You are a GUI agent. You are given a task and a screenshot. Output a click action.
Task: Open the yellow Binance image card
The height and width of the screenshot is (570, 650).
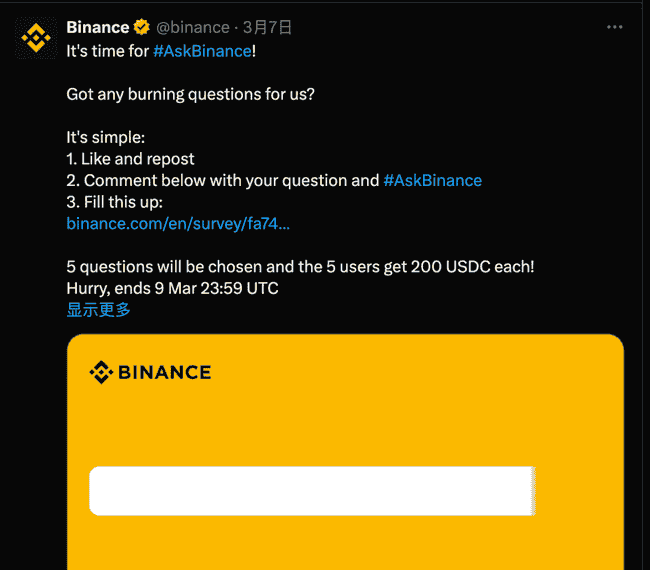point(345,452)
